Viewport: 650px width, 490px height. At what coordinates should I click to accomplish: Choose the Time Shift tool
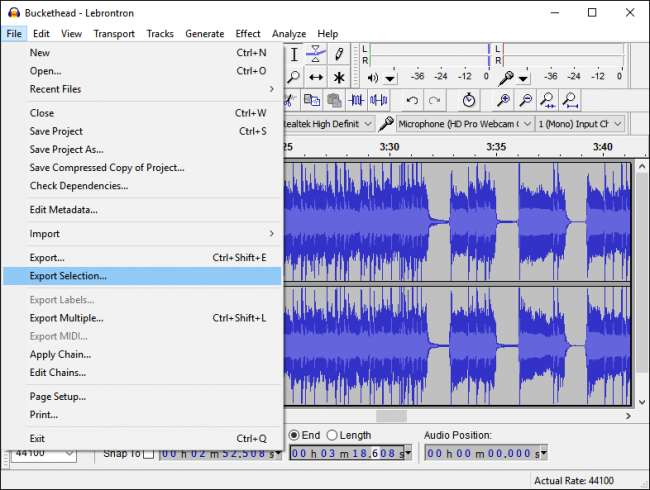click(316, 77)
